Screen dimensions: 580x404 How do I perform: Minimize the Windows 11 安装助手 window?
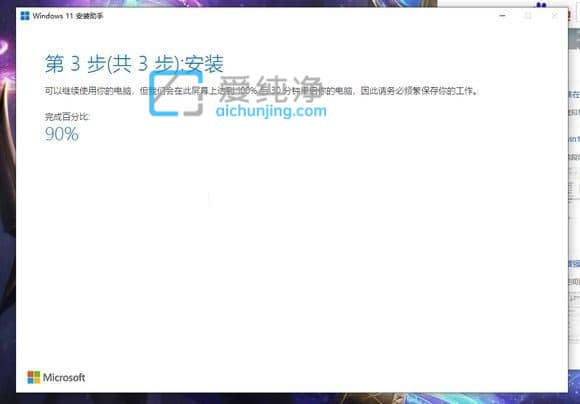click(x=502, y=16)
